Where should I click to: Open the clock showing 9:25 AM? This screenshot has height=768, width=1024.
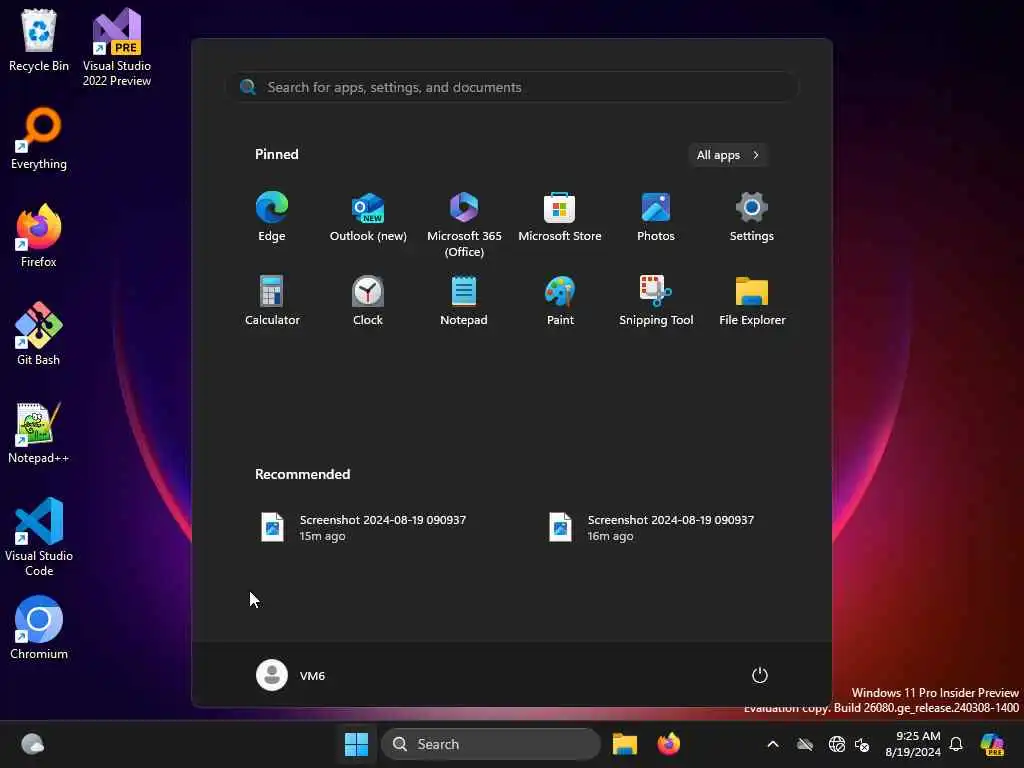tap(913, 744)
